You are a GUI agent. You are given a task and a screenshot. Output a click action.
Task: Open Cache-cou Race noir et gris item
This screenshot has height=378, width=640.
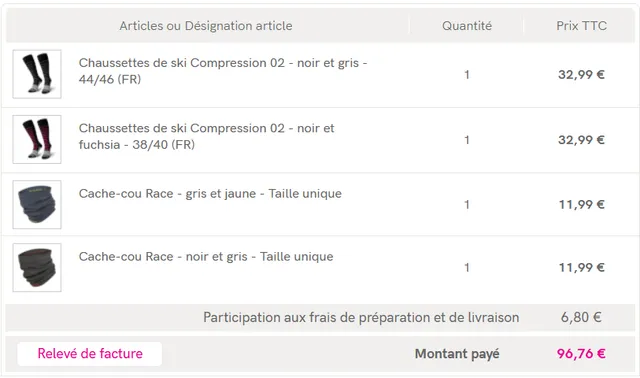pos(206,257)
